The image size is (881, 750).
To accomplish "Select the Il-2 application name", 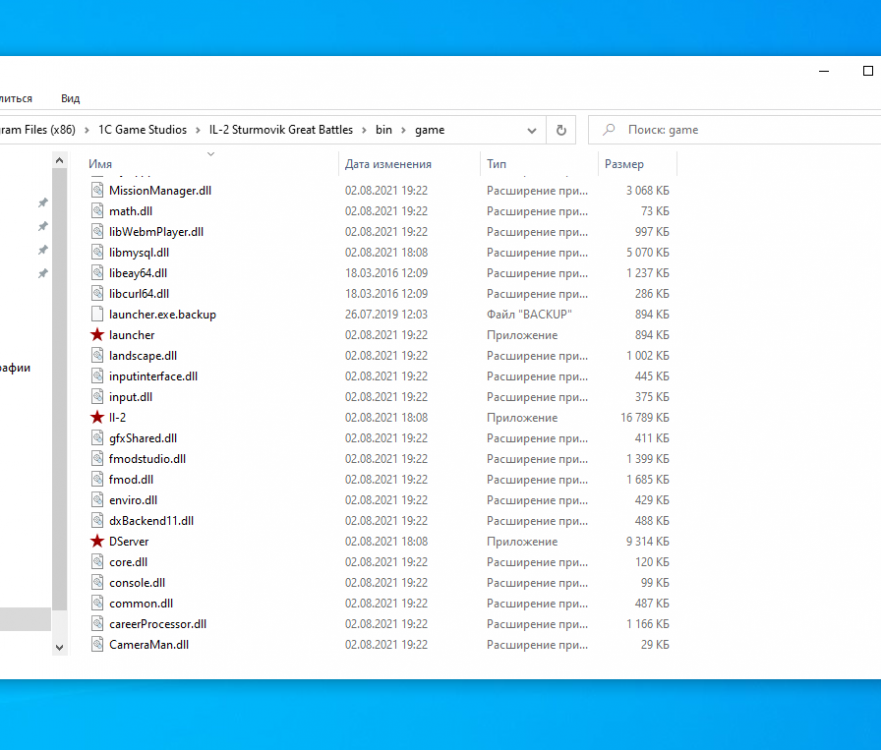I will tap(117, 417).
